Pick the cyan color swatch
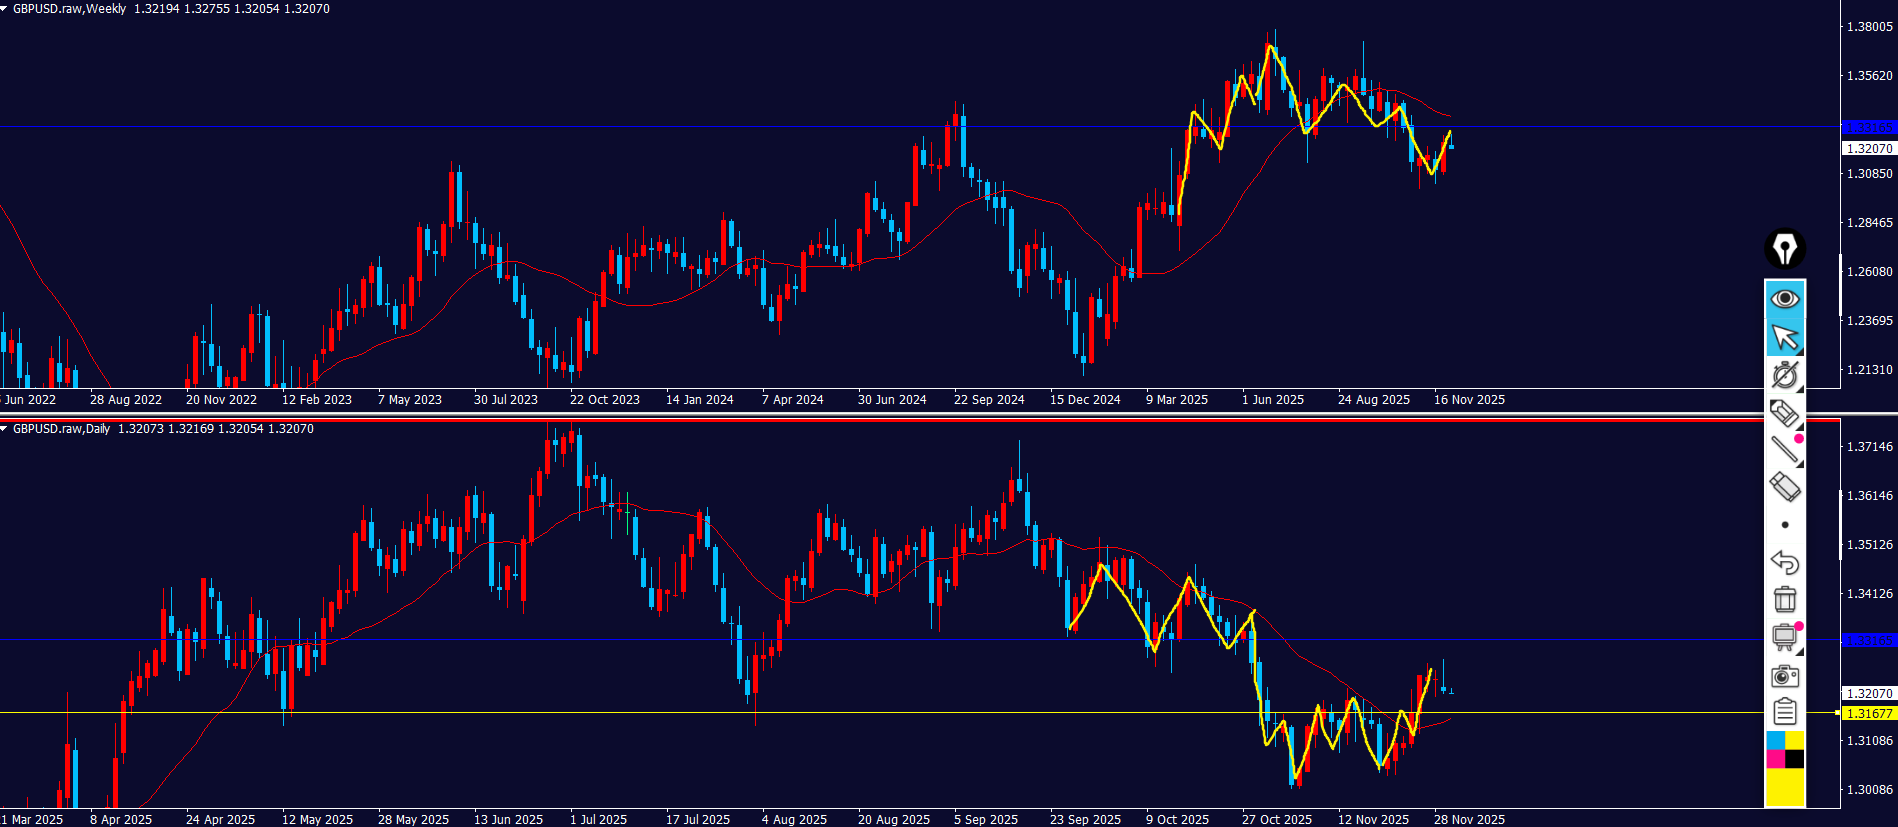The width and height of the screenshot is (1898, 827). [x=1775, y=740]
